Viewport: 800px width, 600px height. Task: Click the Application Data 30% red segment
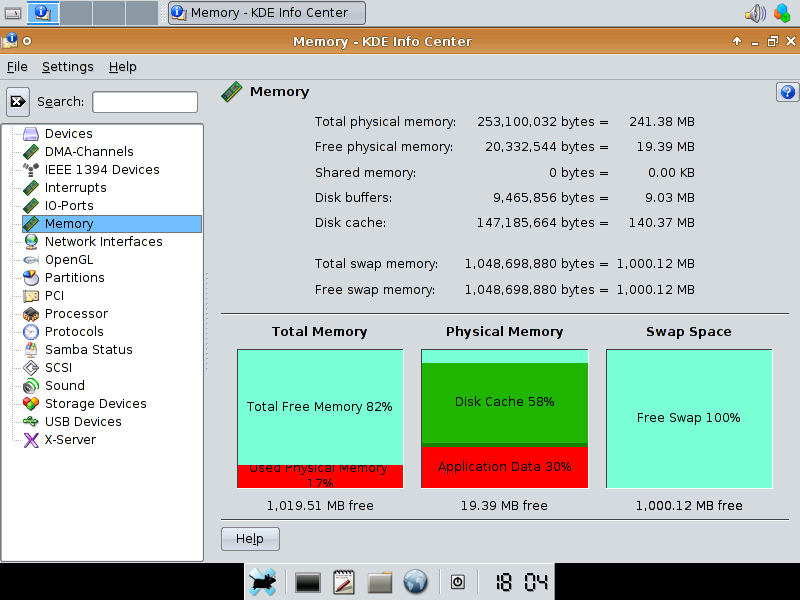[505, 467]
